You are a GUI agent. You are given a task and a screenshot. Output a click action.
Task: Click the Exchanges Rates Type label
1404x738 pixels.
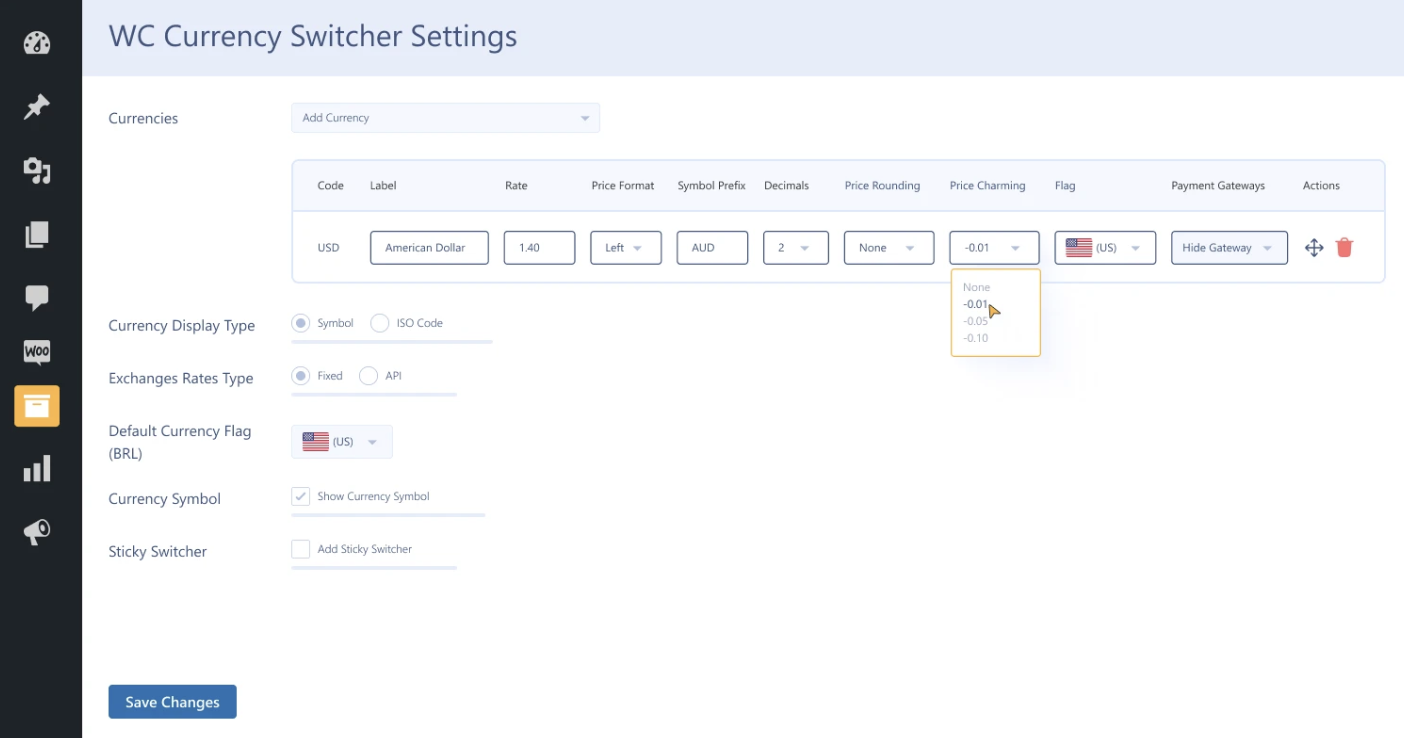[x=180, y=379]
